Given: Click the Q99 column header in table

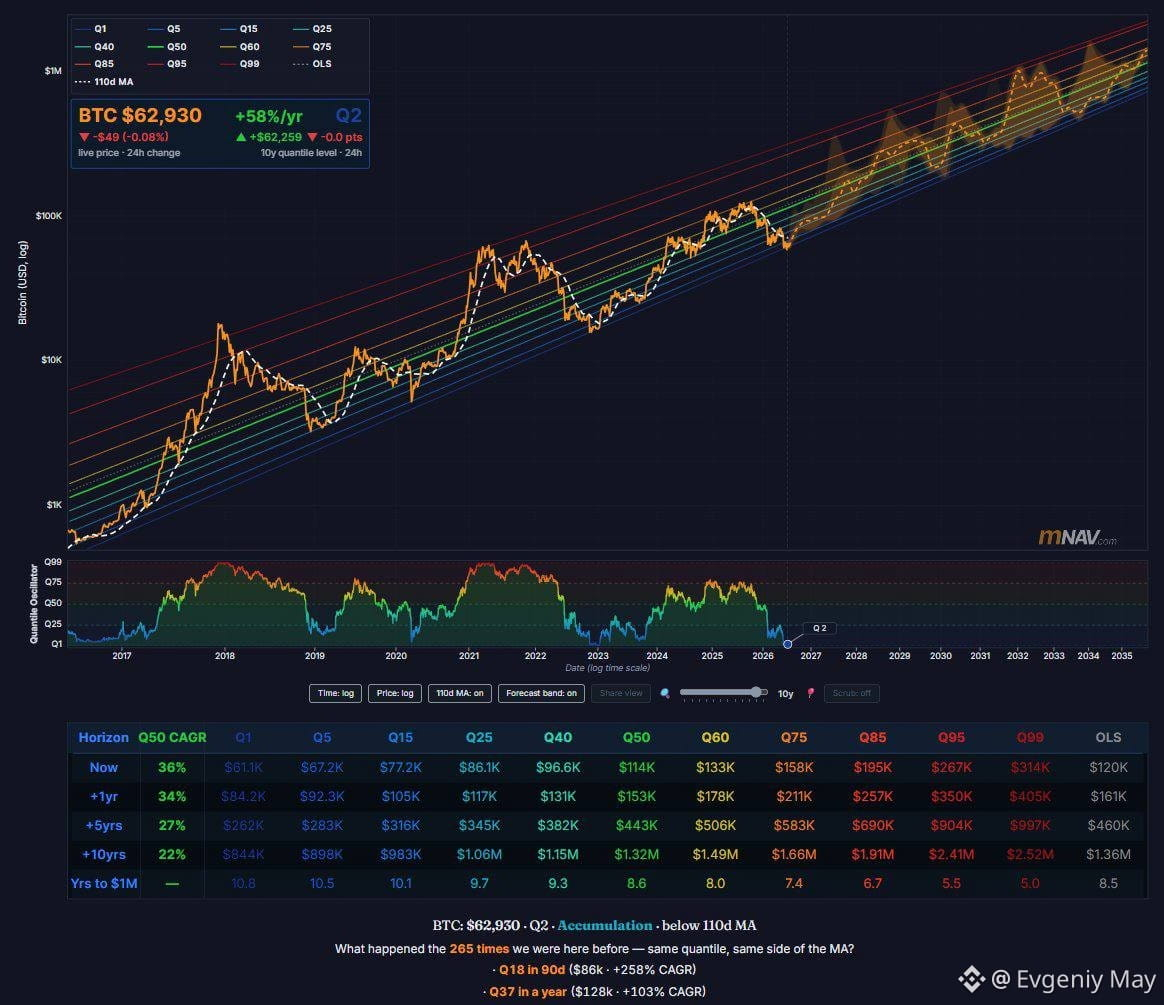Looking at the screenshot, I should click(x=1030, y=737).
